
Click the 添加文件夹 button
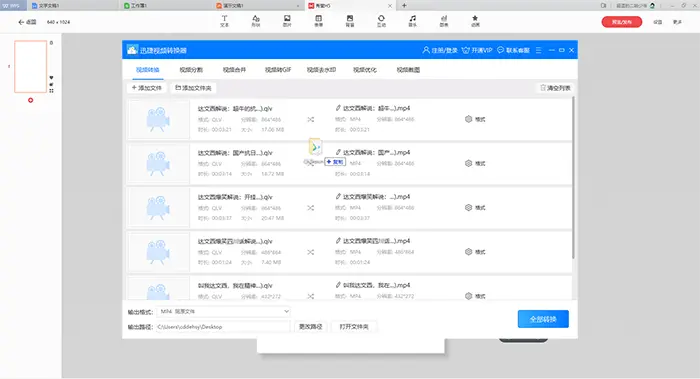click(x=193, y=88)
